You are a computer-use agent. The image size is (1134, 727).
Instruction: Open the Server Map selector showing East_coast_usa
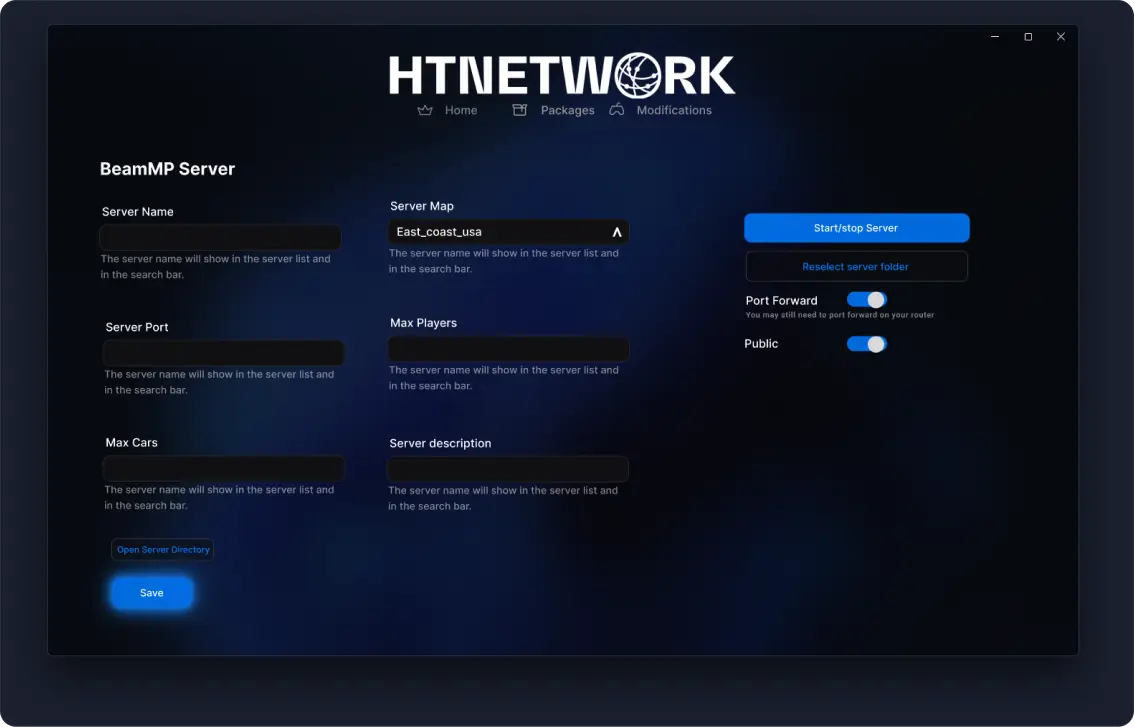pos(508,231)
